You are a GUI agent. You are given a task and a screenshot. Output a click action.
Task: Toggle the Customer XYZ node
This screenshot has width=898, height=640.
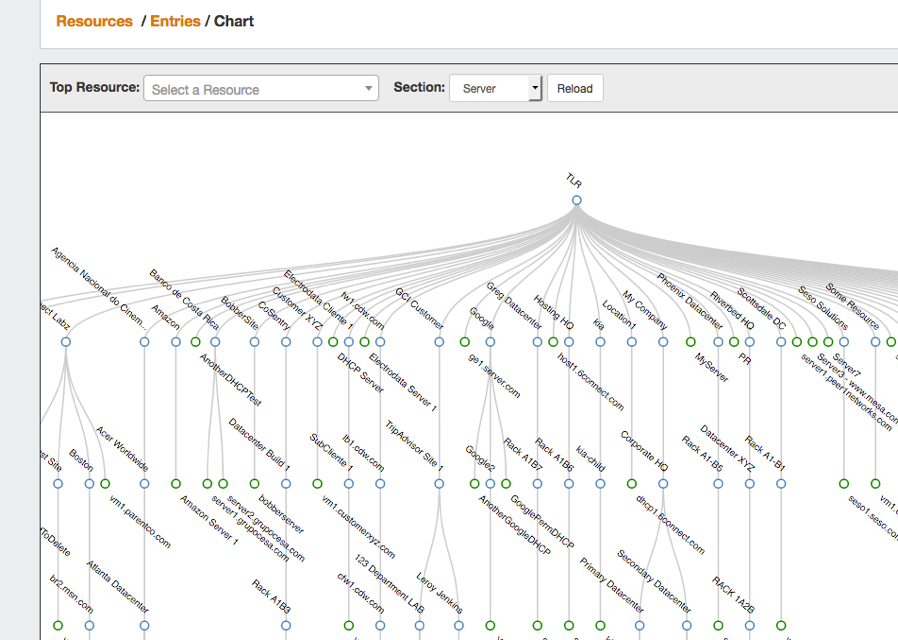[317, 342]
